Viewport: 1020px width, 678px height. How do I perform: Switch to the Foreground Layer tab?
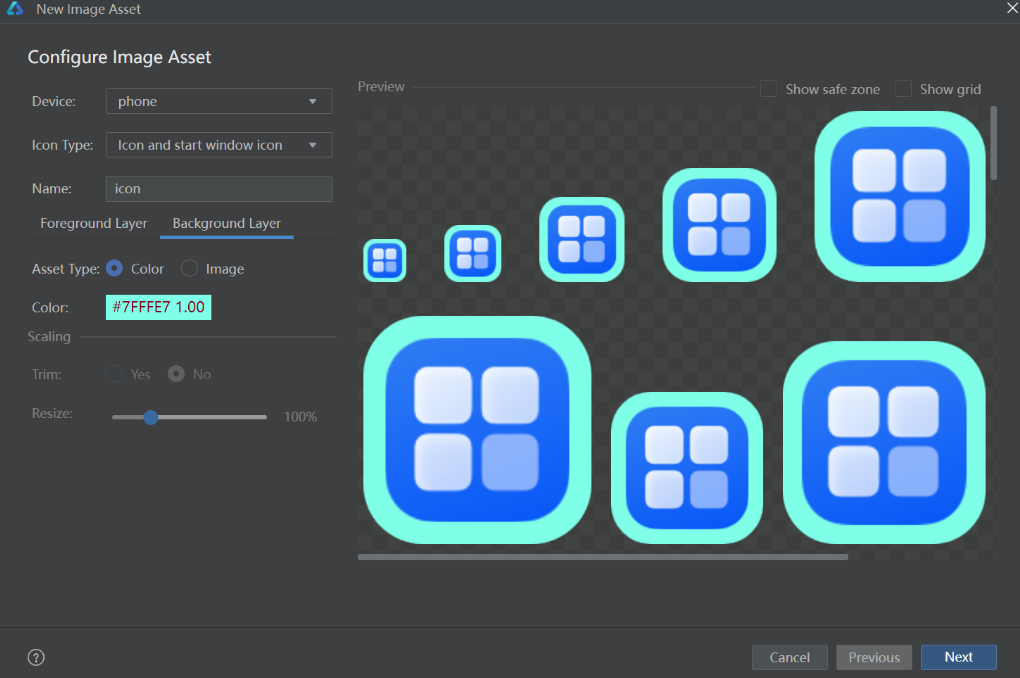tap(93, 223)
